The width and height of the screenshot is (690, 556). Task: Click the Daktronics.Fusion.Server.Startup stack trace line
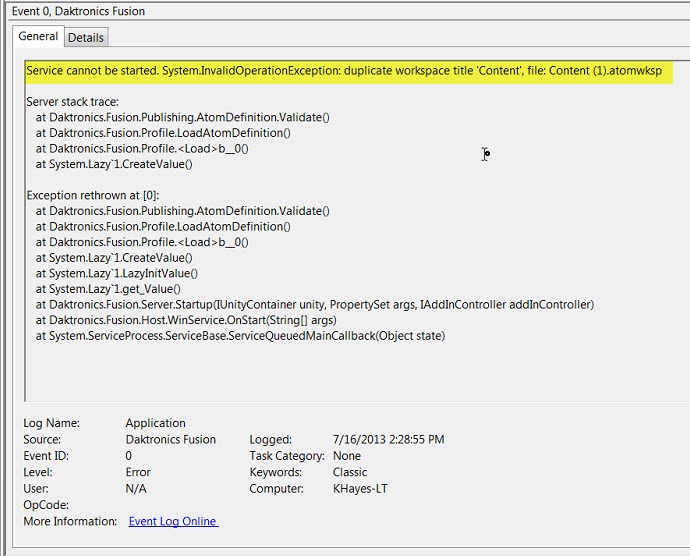pos(314,304)
